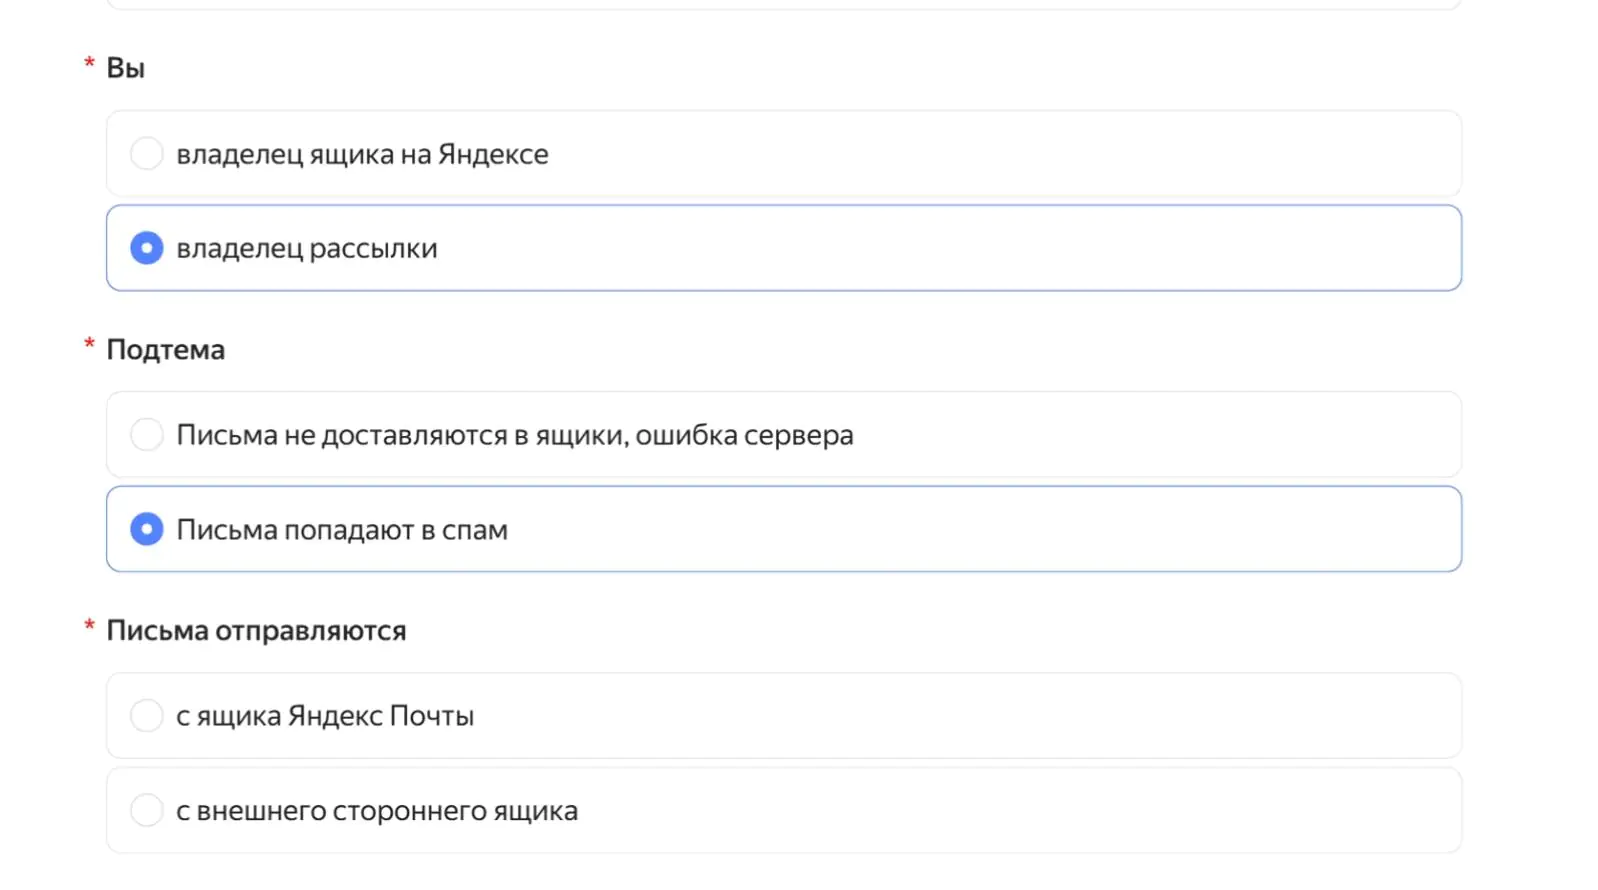Select 'с внешнего стороннего ящика' option
This screenshot has width=1598, height=890.
click(x=783, y=810)
